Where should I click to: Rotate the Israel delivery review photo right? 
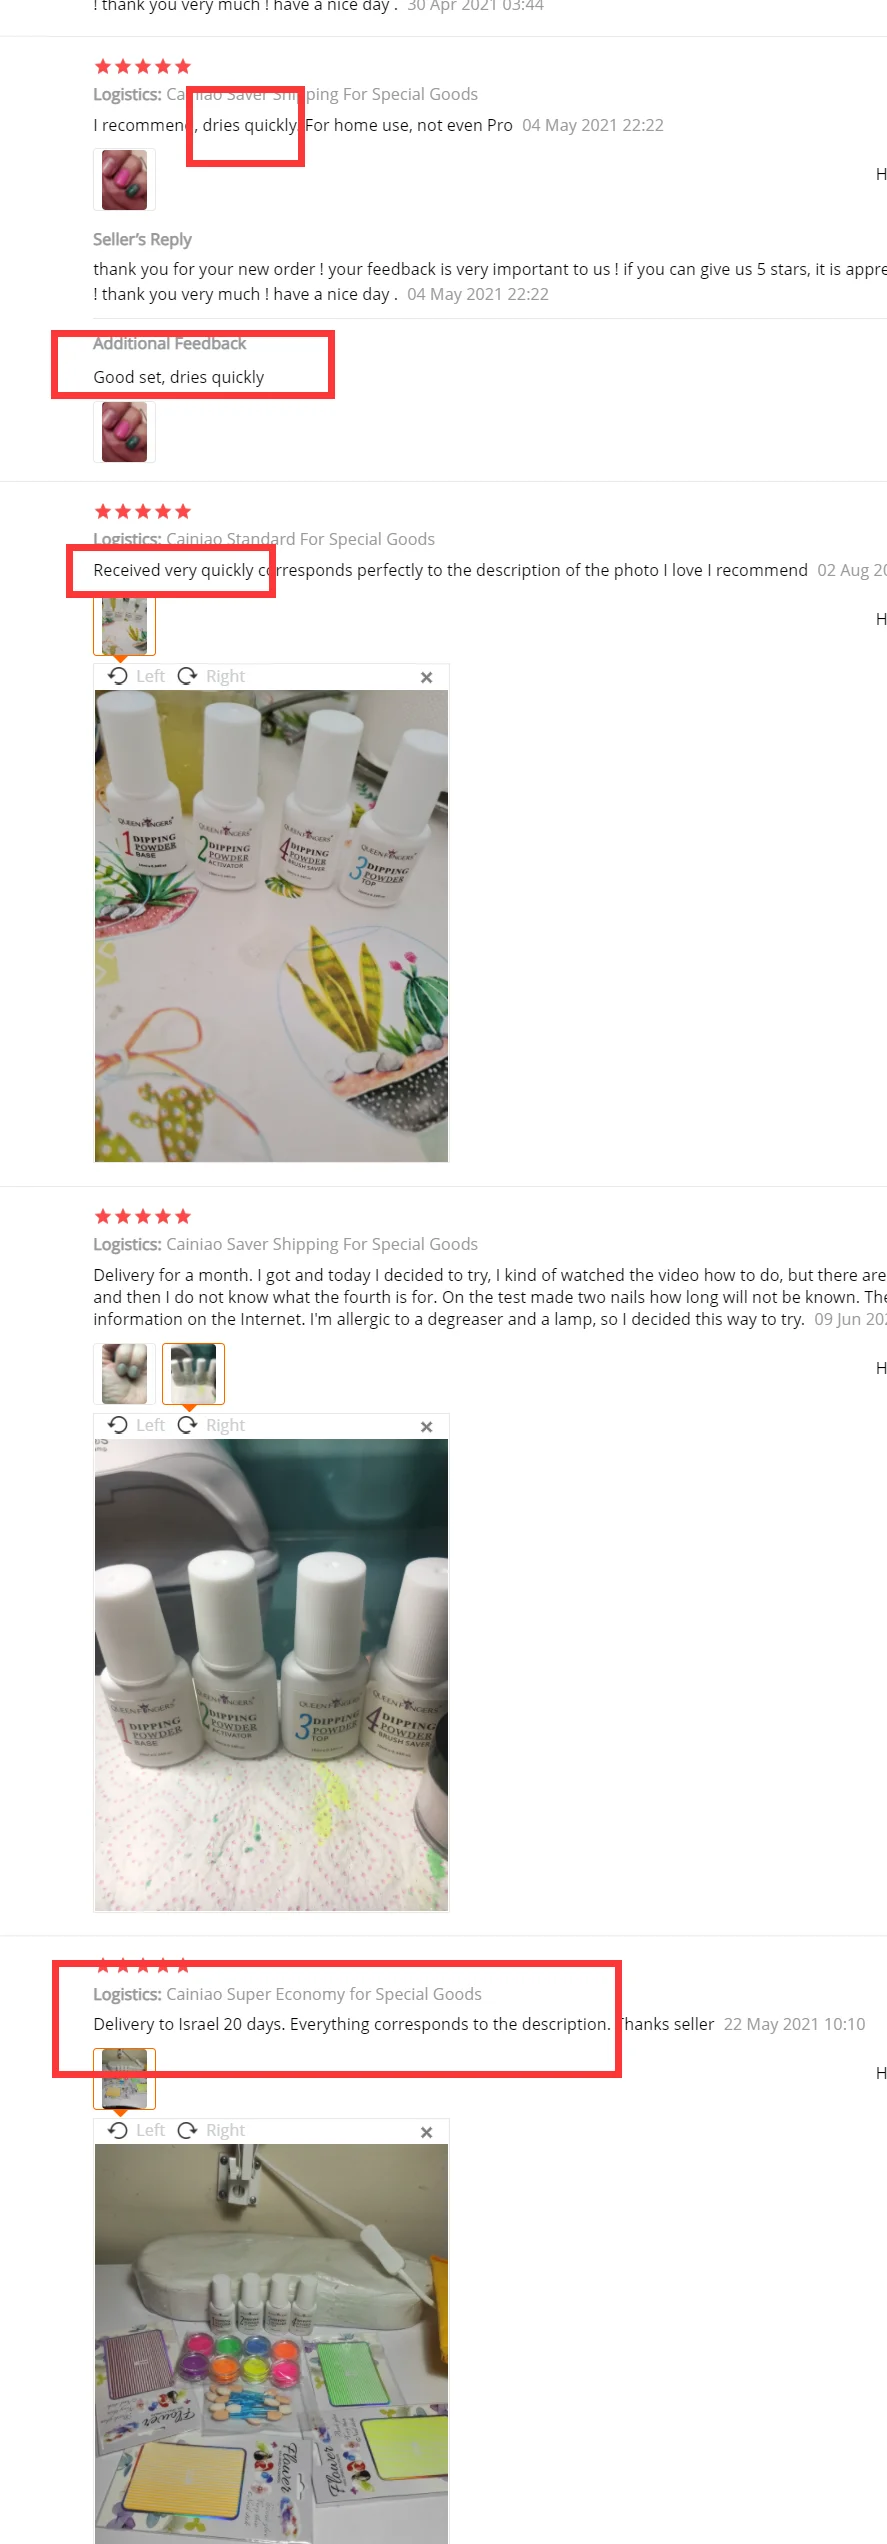click(211, 2130)
